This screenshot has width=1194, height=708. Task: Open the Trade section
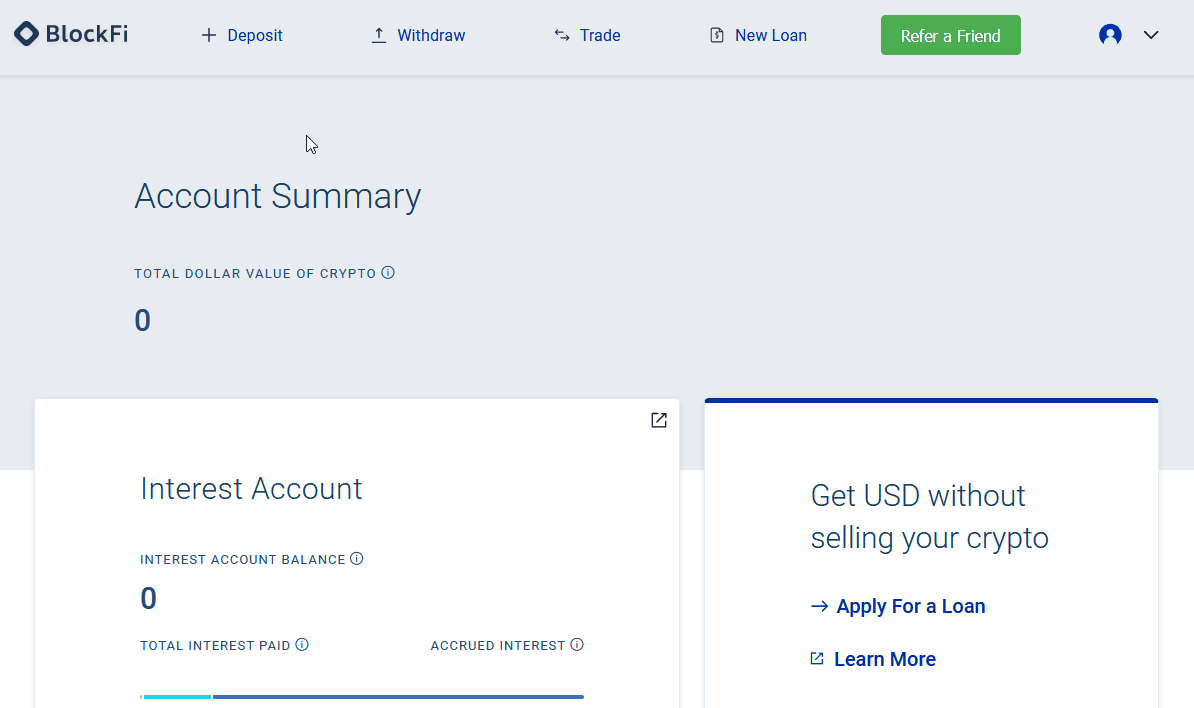[x=587, y=35]
